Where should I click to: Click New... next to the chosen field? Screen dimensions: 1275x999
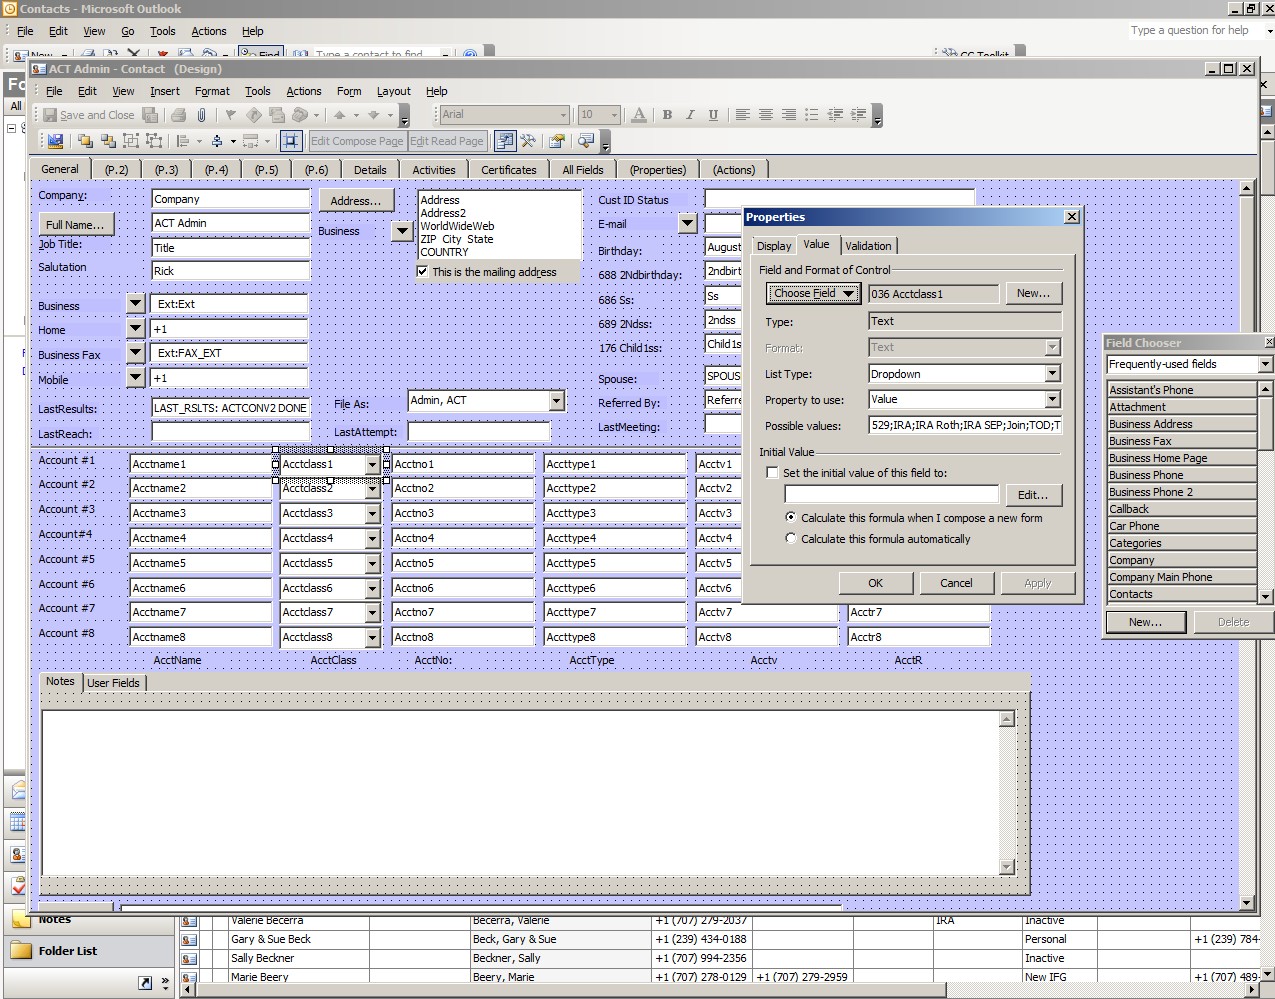pyautogui.click(x=1033, y=293)
